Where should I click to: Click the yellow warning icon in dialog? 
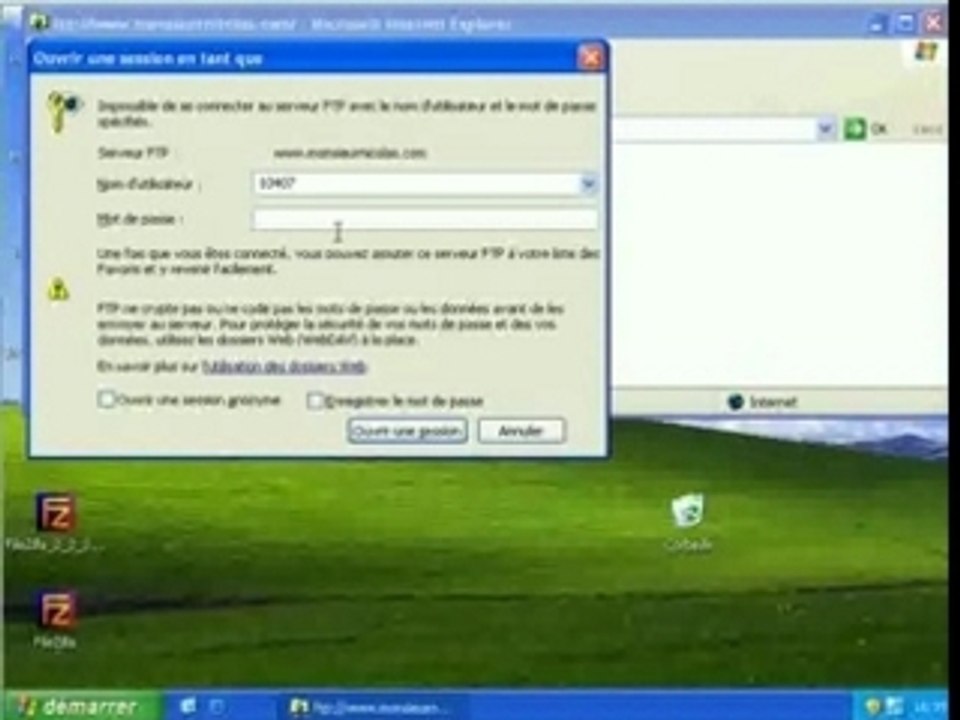[x=58, y=290]
